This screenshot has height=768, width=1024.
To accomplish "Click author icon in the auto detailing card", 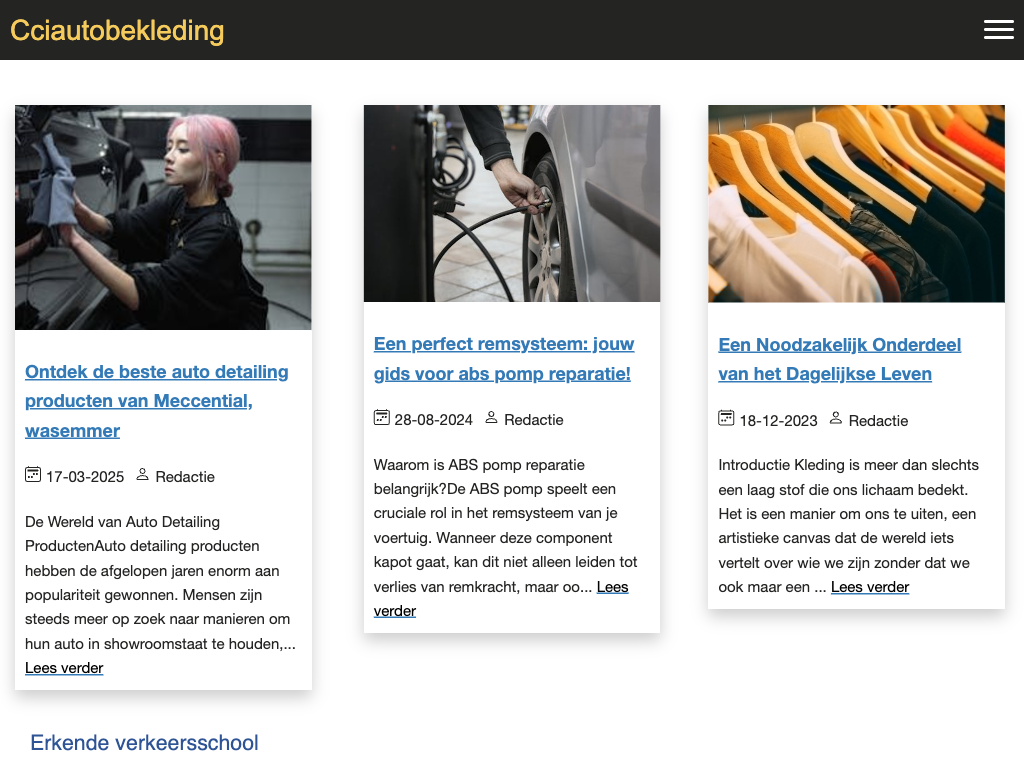I will (142, 475).
